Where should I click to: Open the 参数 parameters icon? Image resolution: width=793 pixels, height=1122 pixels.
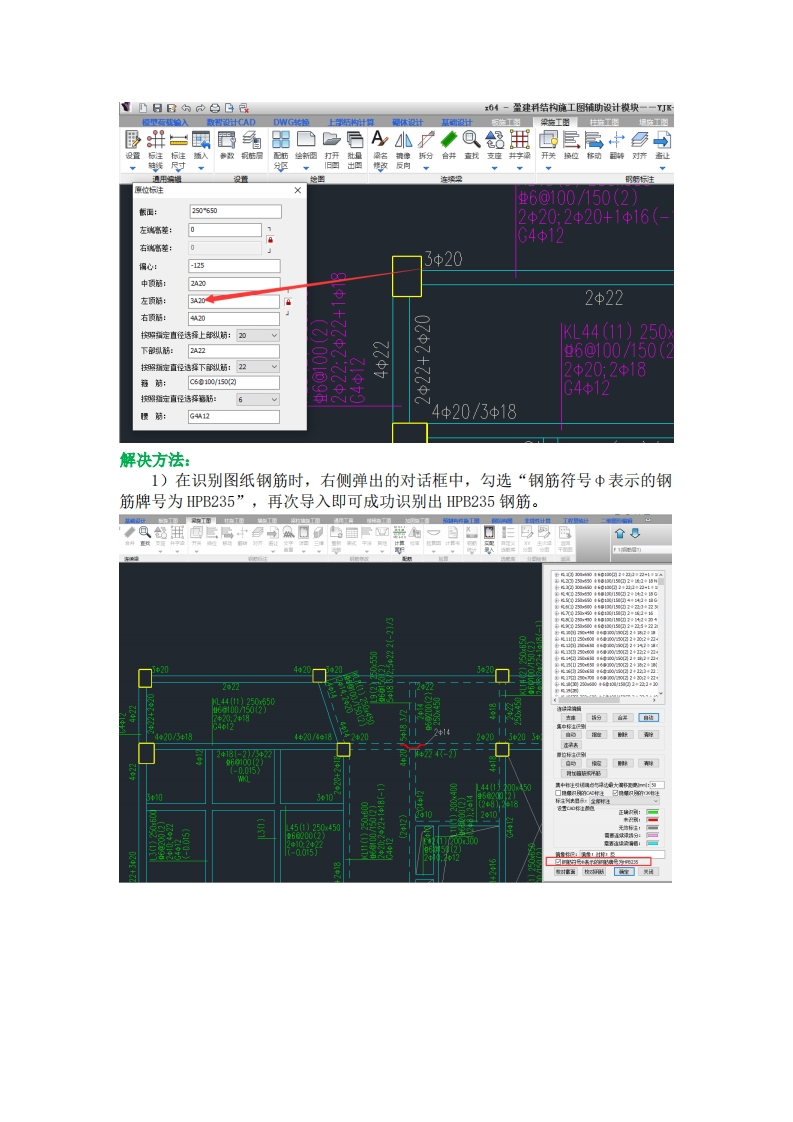(x=227, y=140)
